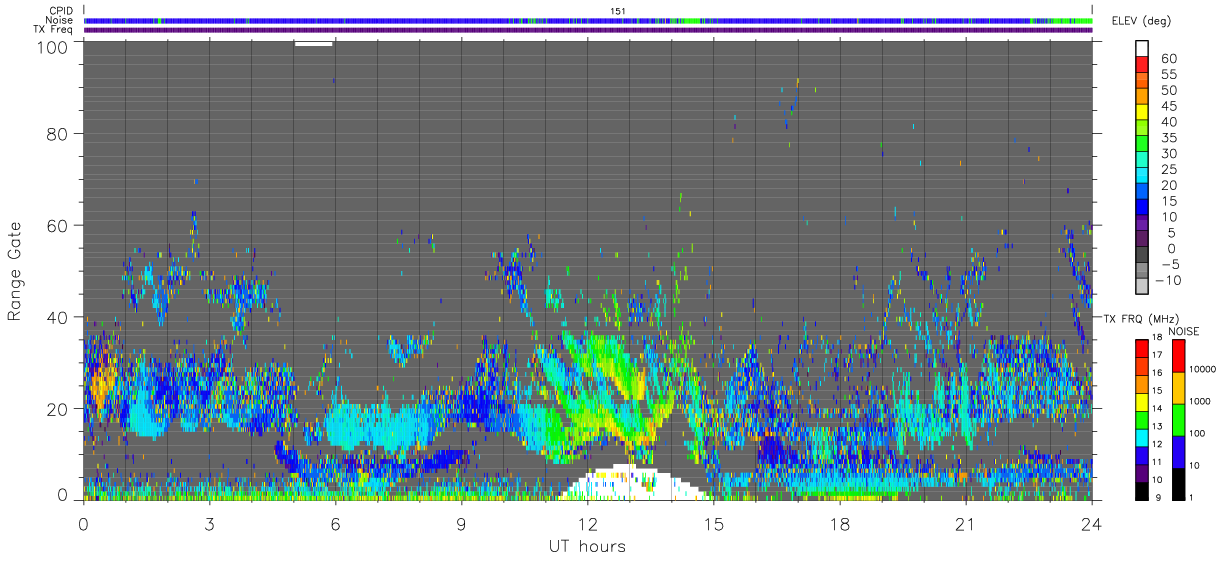The width and height of the screenshot is (1228, 567).
Task: Click the Noise row label above the plot
Action: [60, 20]
